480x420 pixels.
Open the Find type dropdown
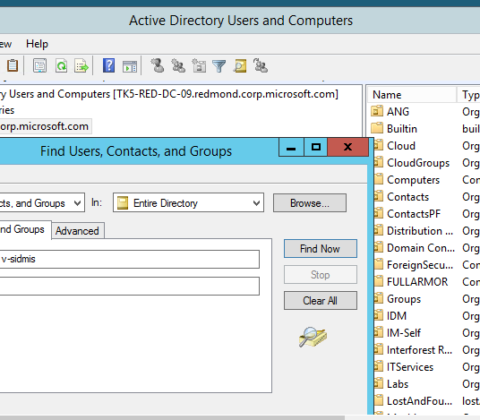click(41, 203)
